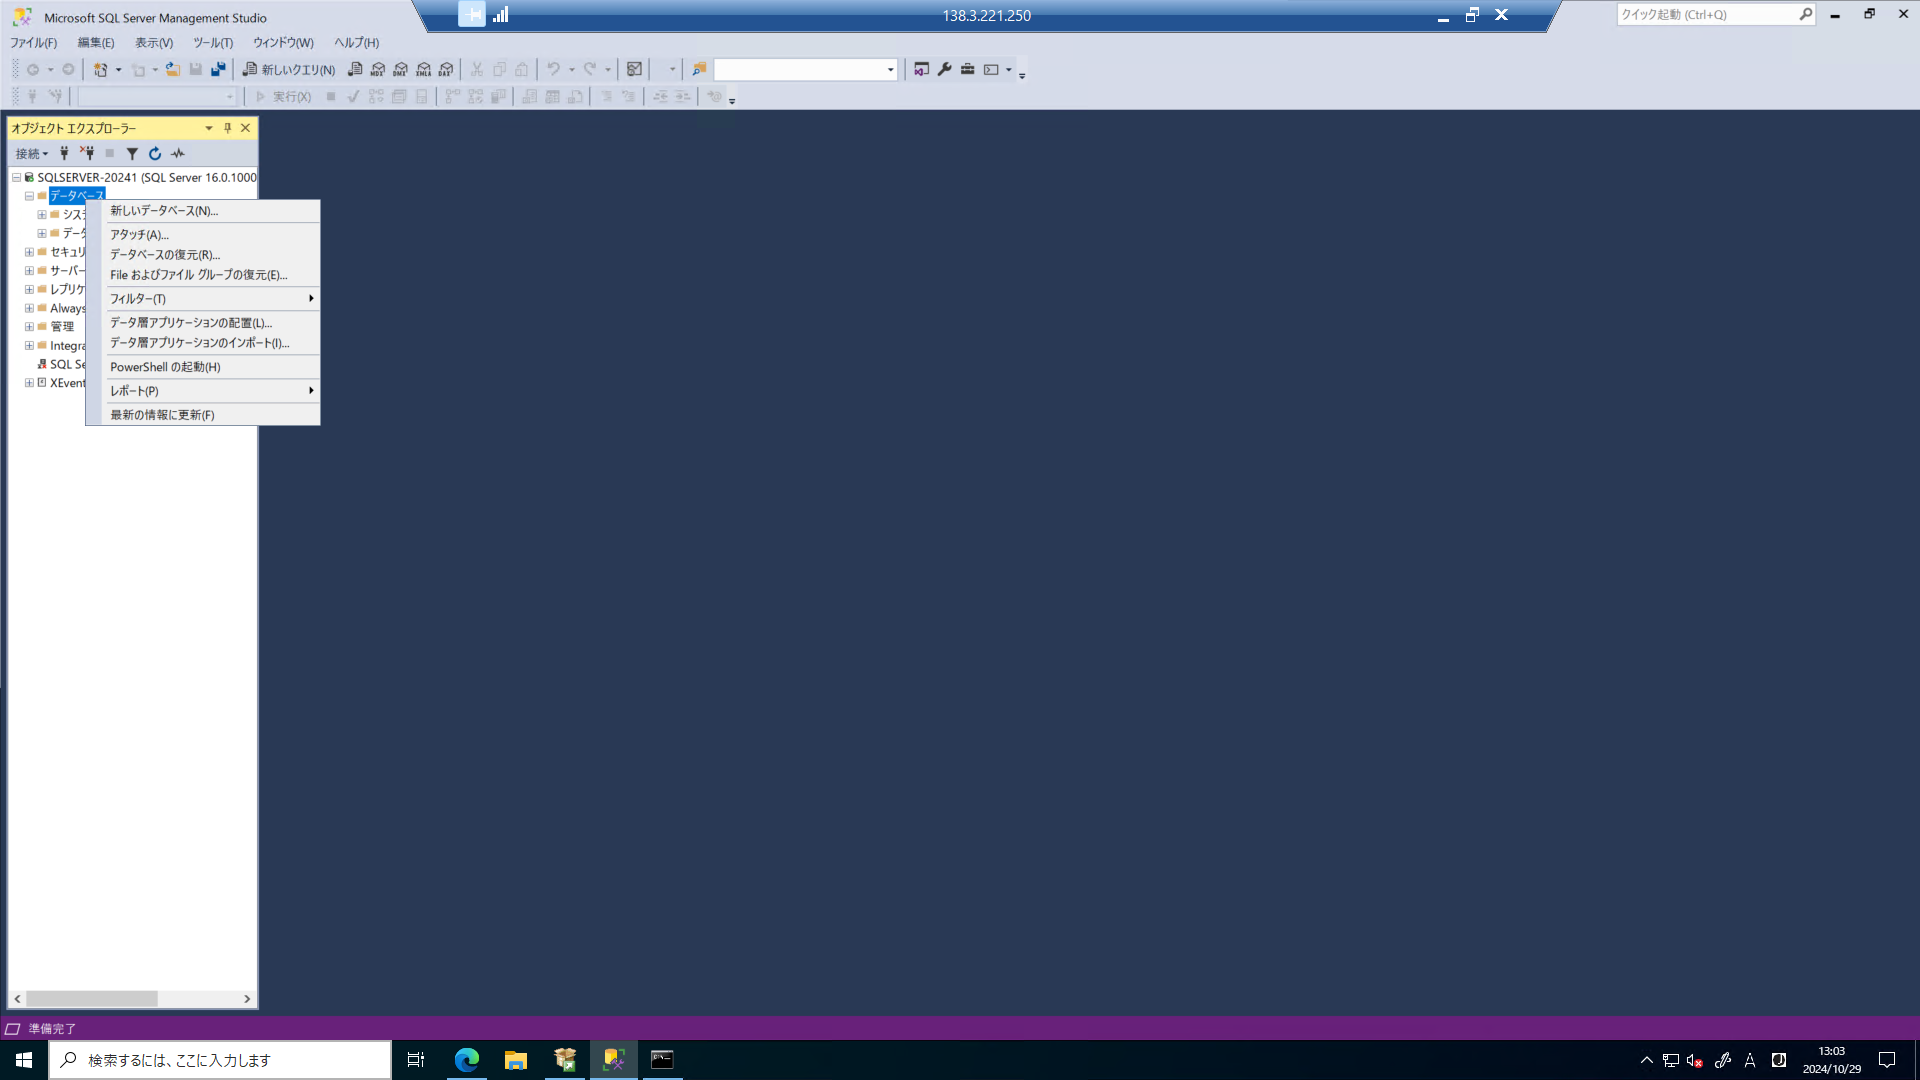The height and width of the screenshot is (1080, 1920).
Task: Run the query with the 実行 button
Action: [x=283, y=96]
